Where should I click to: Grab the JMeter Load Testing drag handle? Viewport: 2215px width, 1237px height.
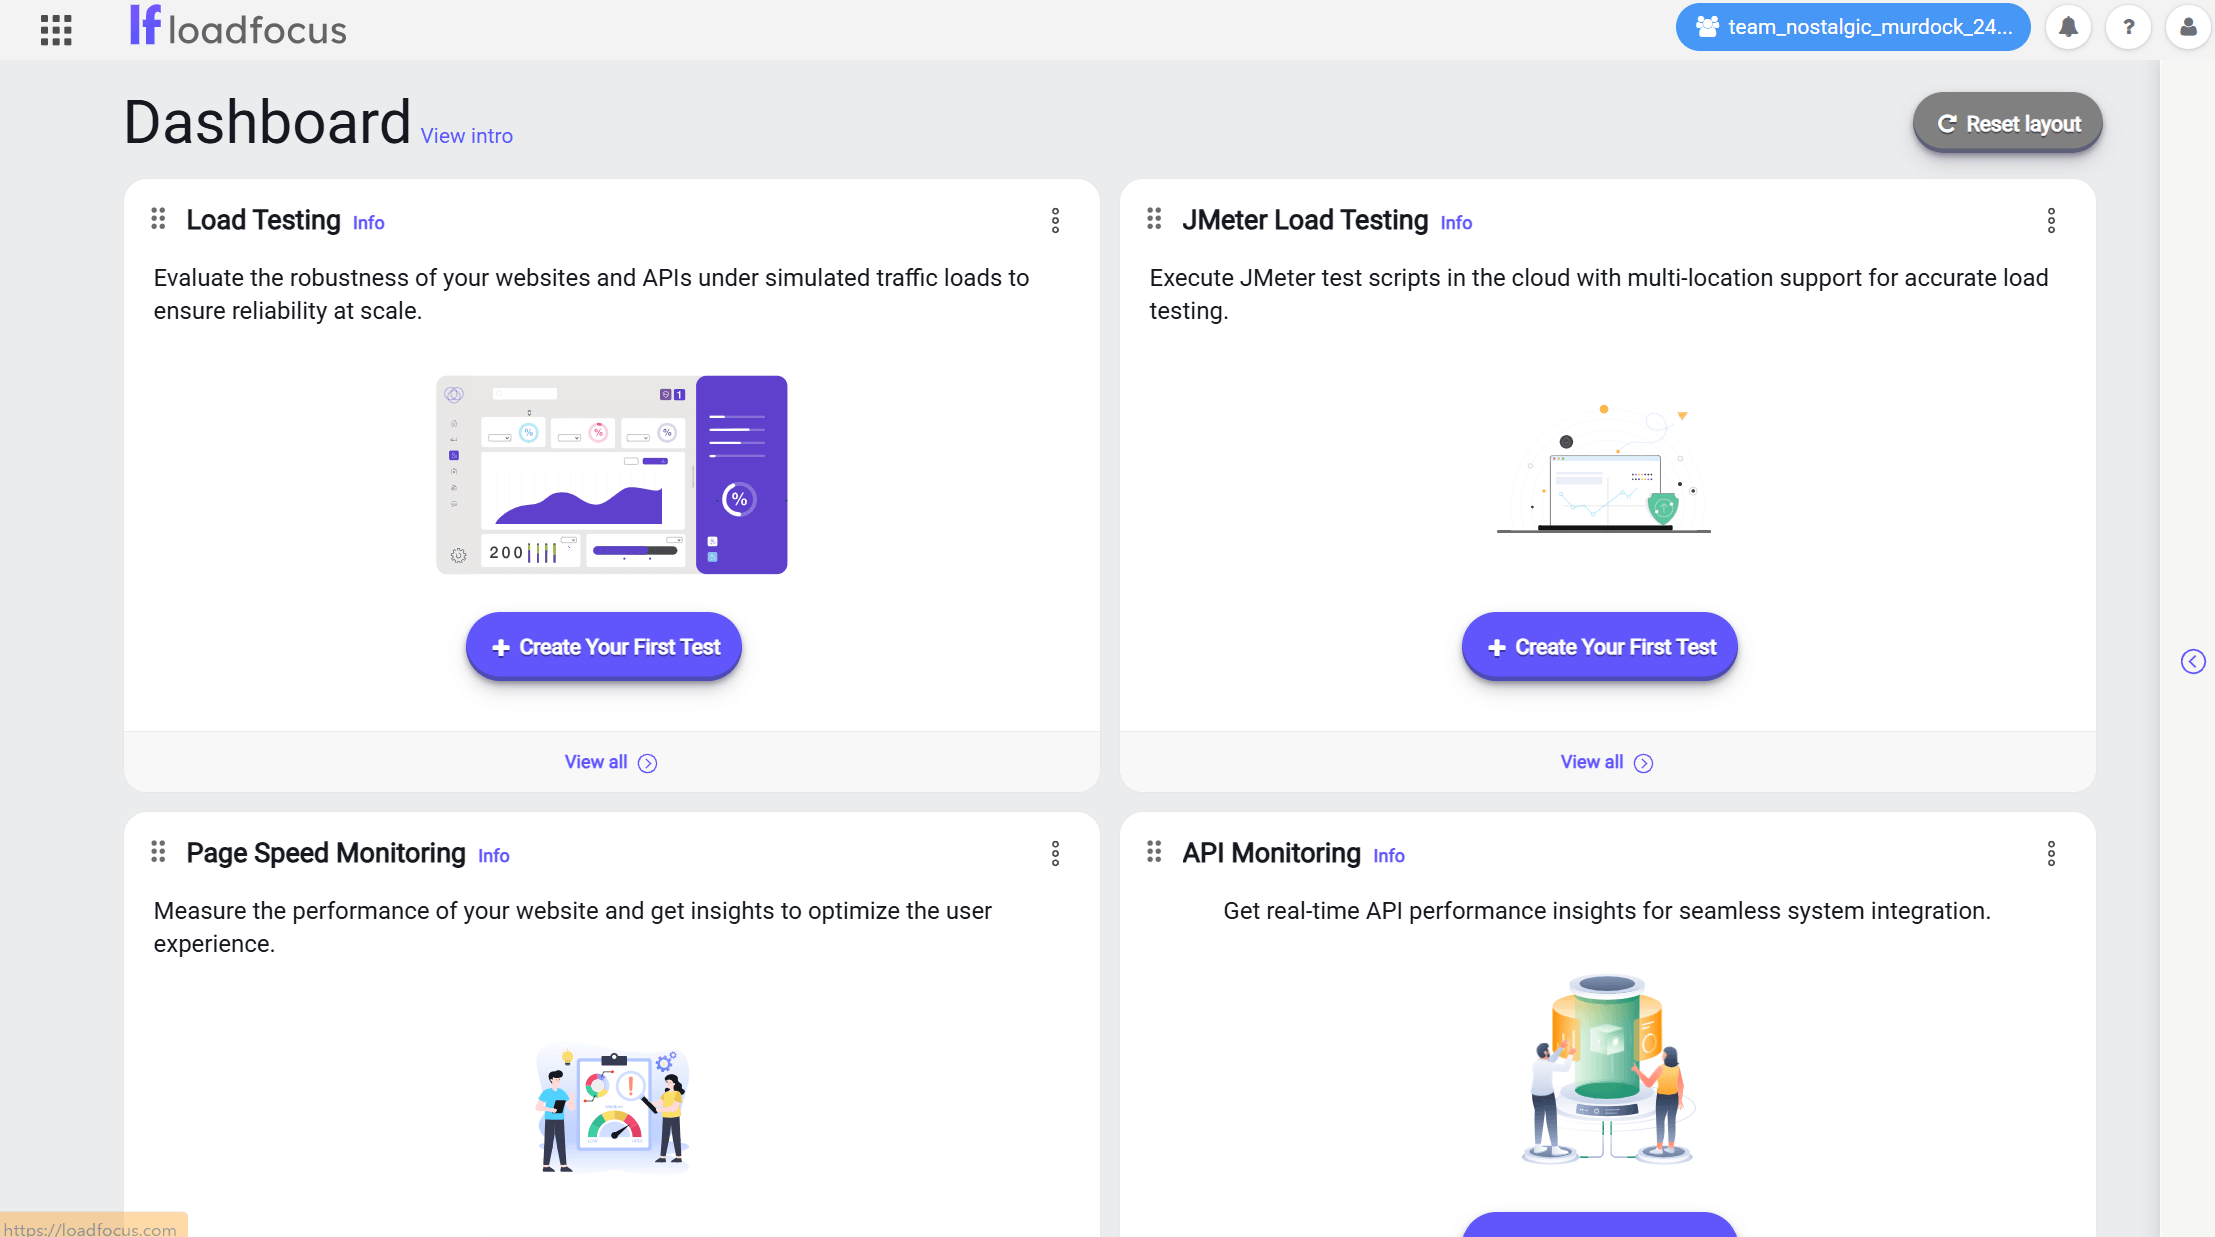tap(1154, 219)
